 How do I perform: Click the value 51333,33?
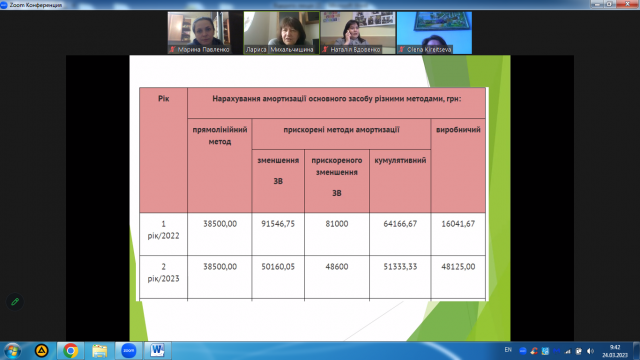400,267
